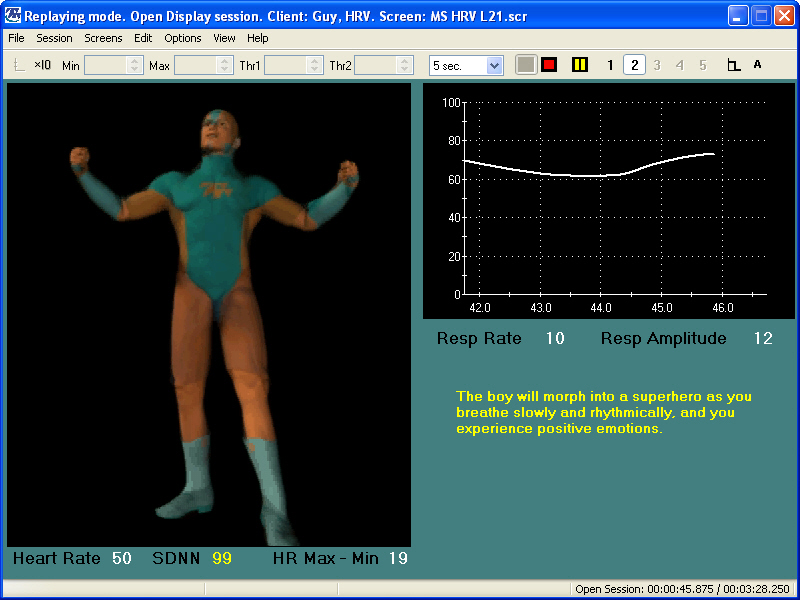The width and height of the screenshot is (800, 600).
Task: Click the superhero animation display
Action: 209,315
